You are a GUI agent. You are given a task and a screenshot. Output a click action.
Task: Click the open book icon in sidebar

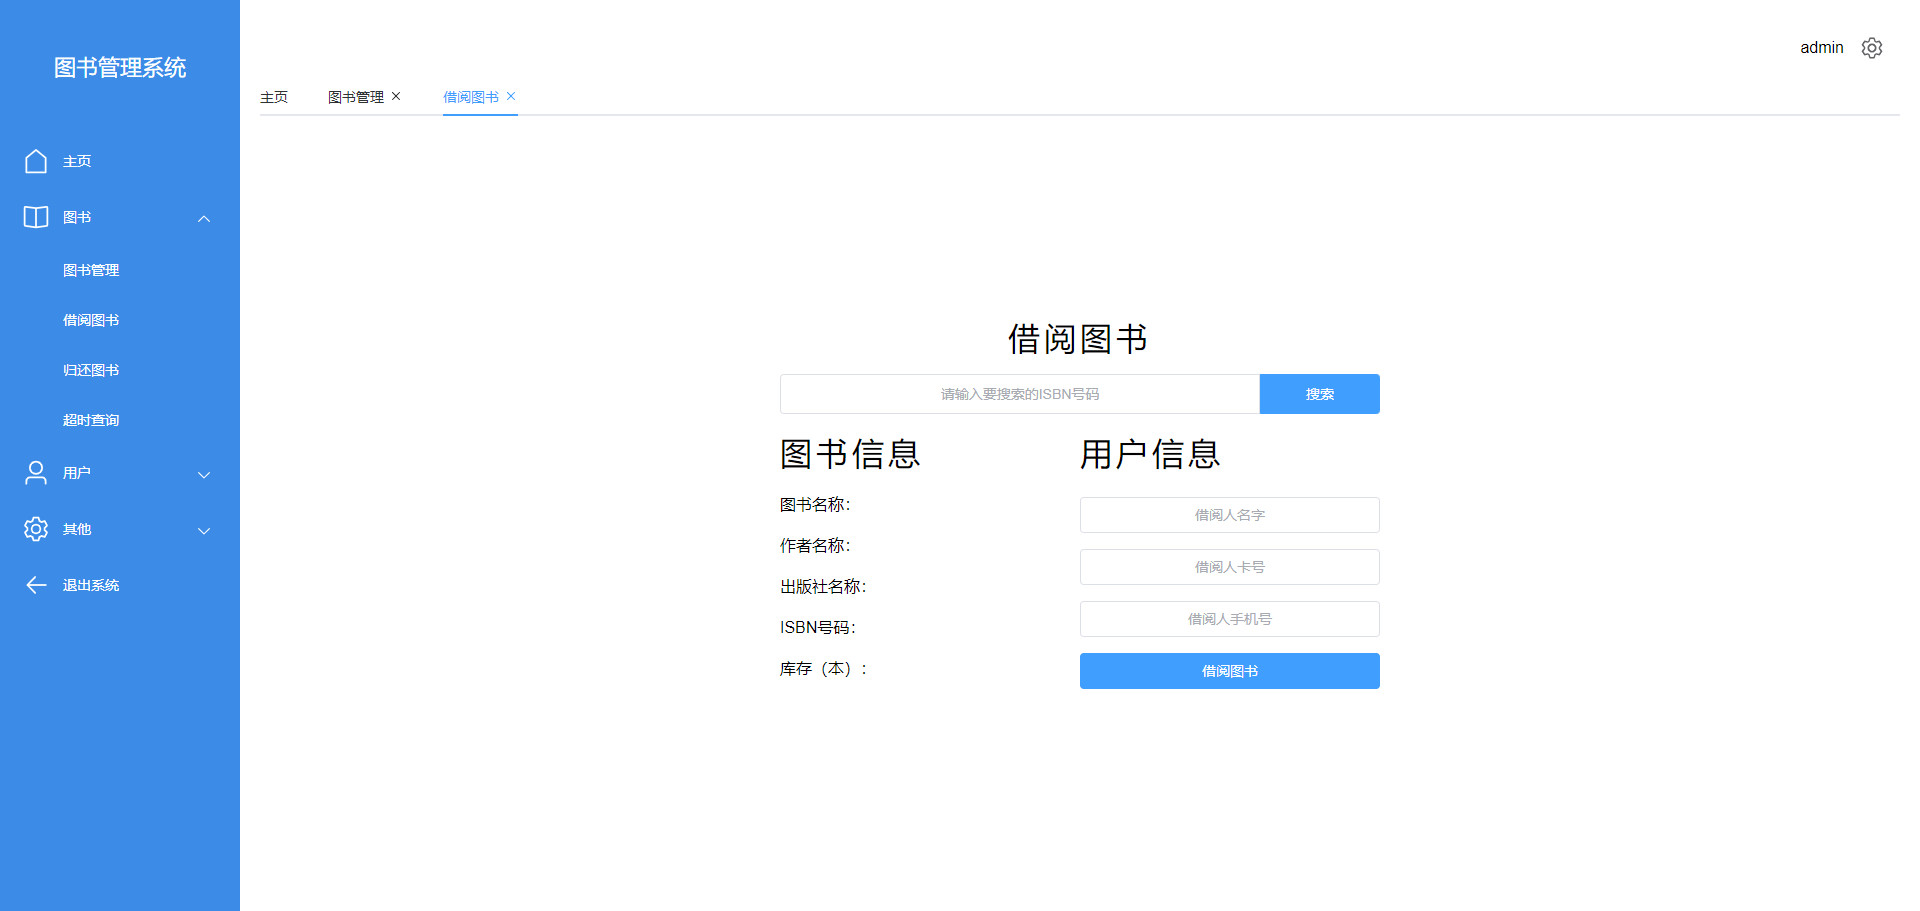(x=36, y=217)
